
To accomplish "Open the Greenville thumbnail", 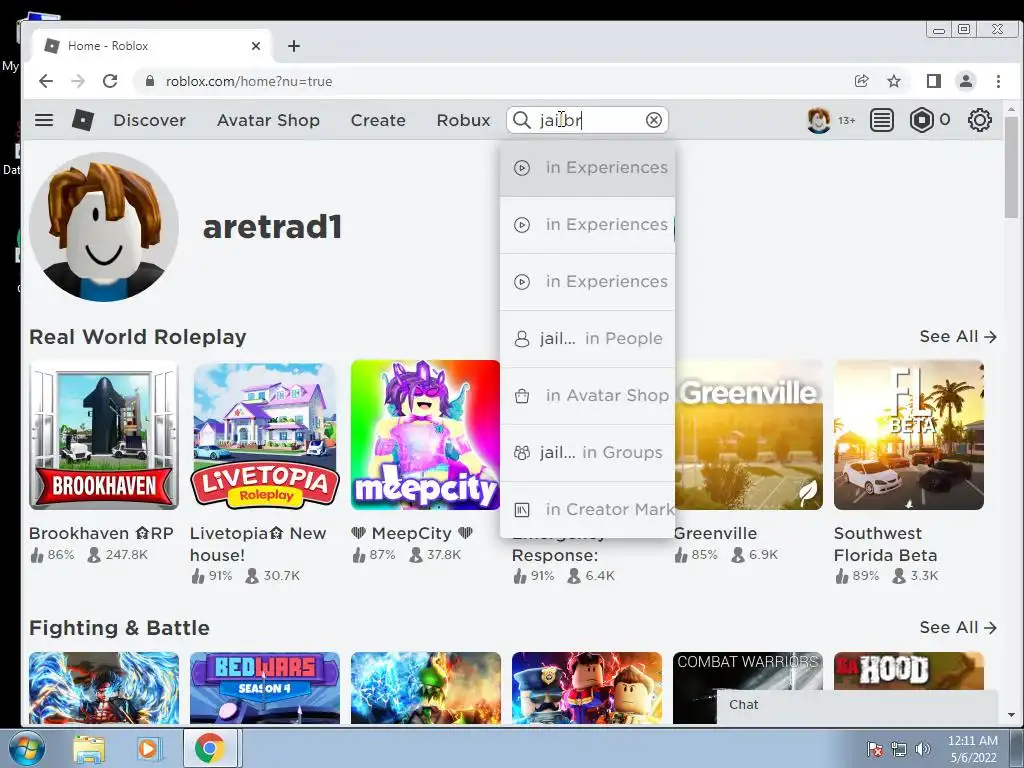I will coord(748,435).
